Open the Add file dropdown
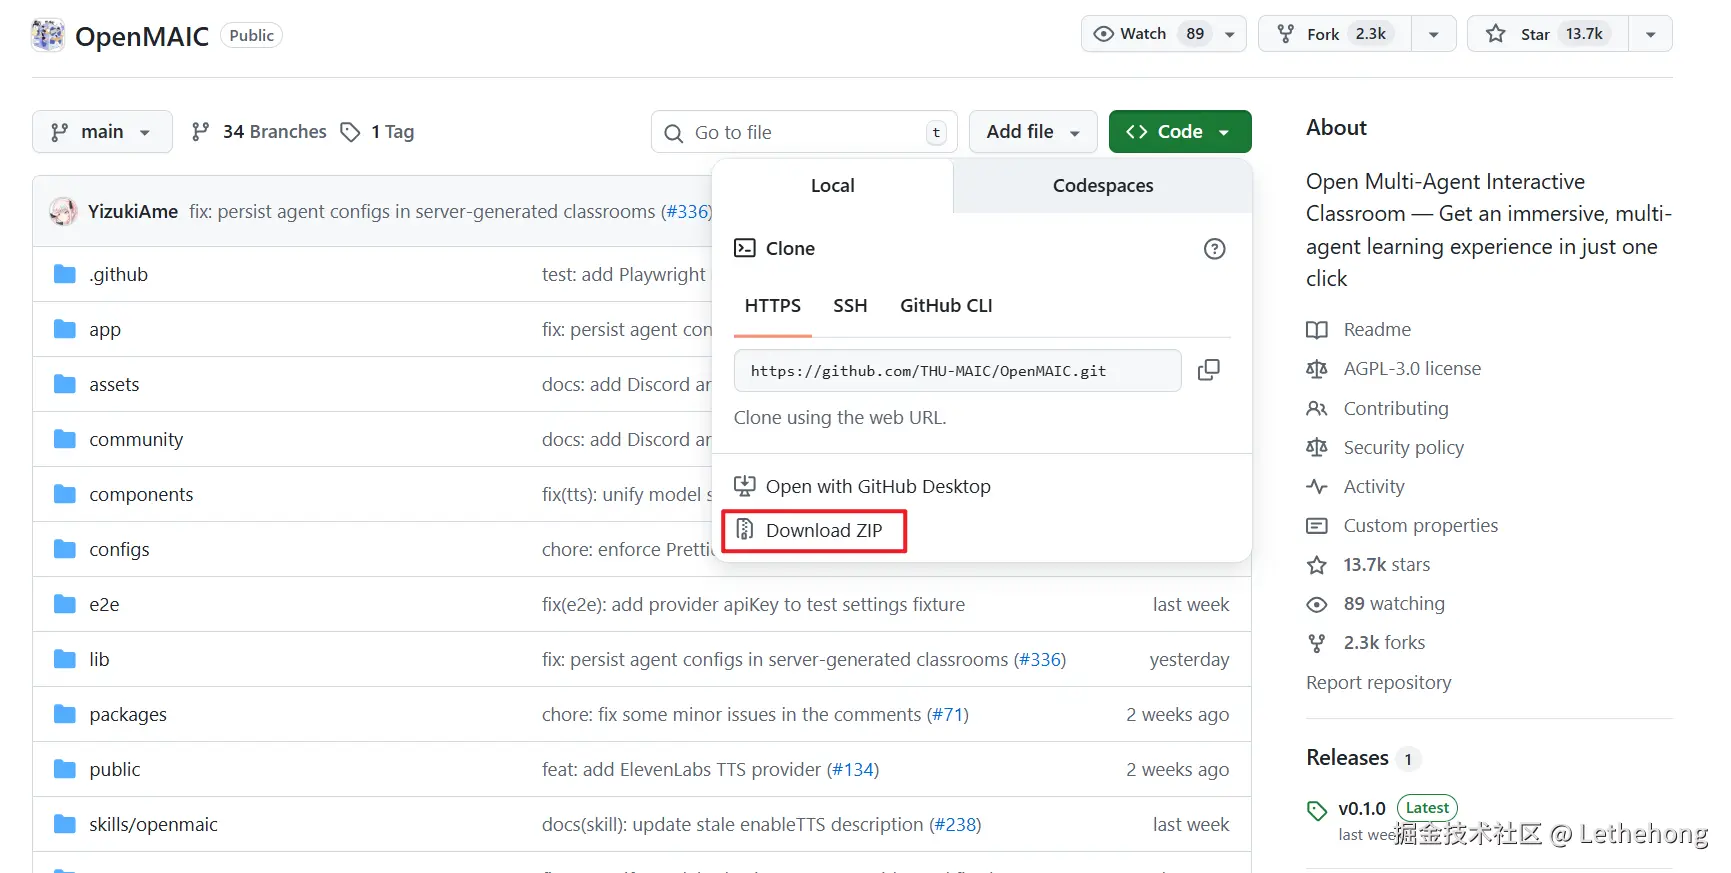The image size is (1731, 873). [1033, 132]
